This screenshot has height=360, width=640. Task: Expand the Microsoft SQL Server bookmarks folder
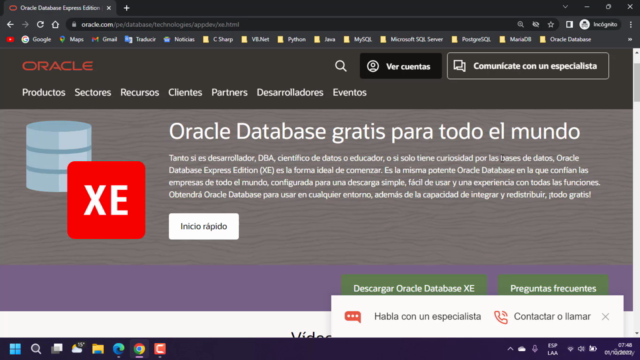[411, 39]
